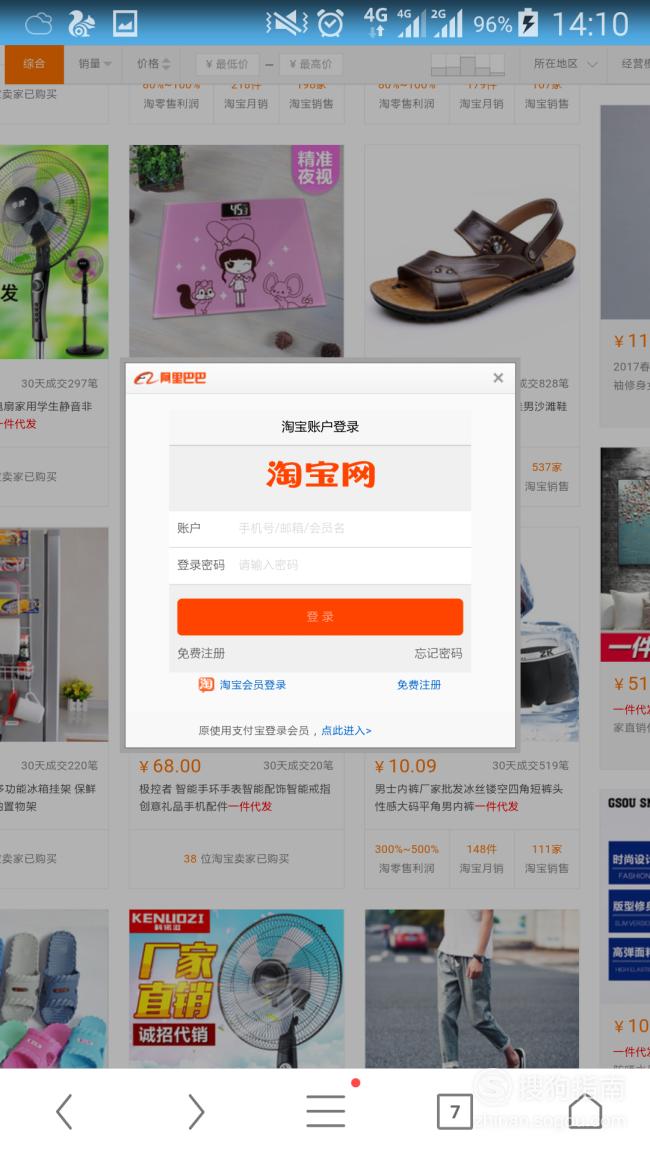The height and width of the screenshot is (1155, 650).
Task: Choose 淘宝会员登录 option
Action: (x=242, y=685)
